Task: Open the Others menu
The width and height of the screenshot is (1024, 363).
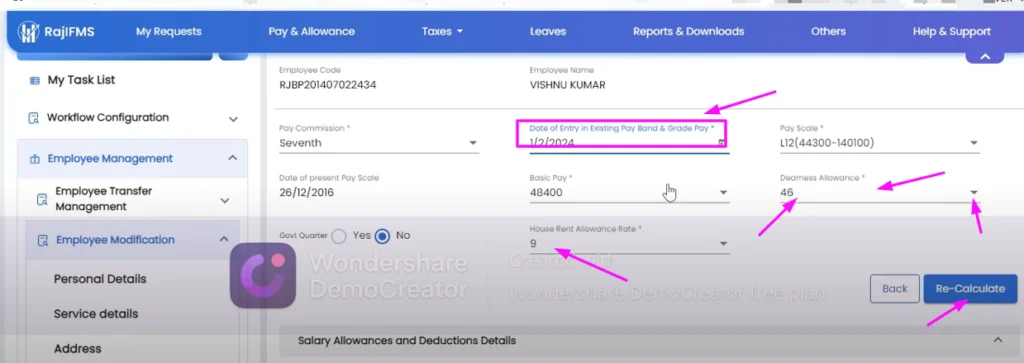Action: (828, 31)
